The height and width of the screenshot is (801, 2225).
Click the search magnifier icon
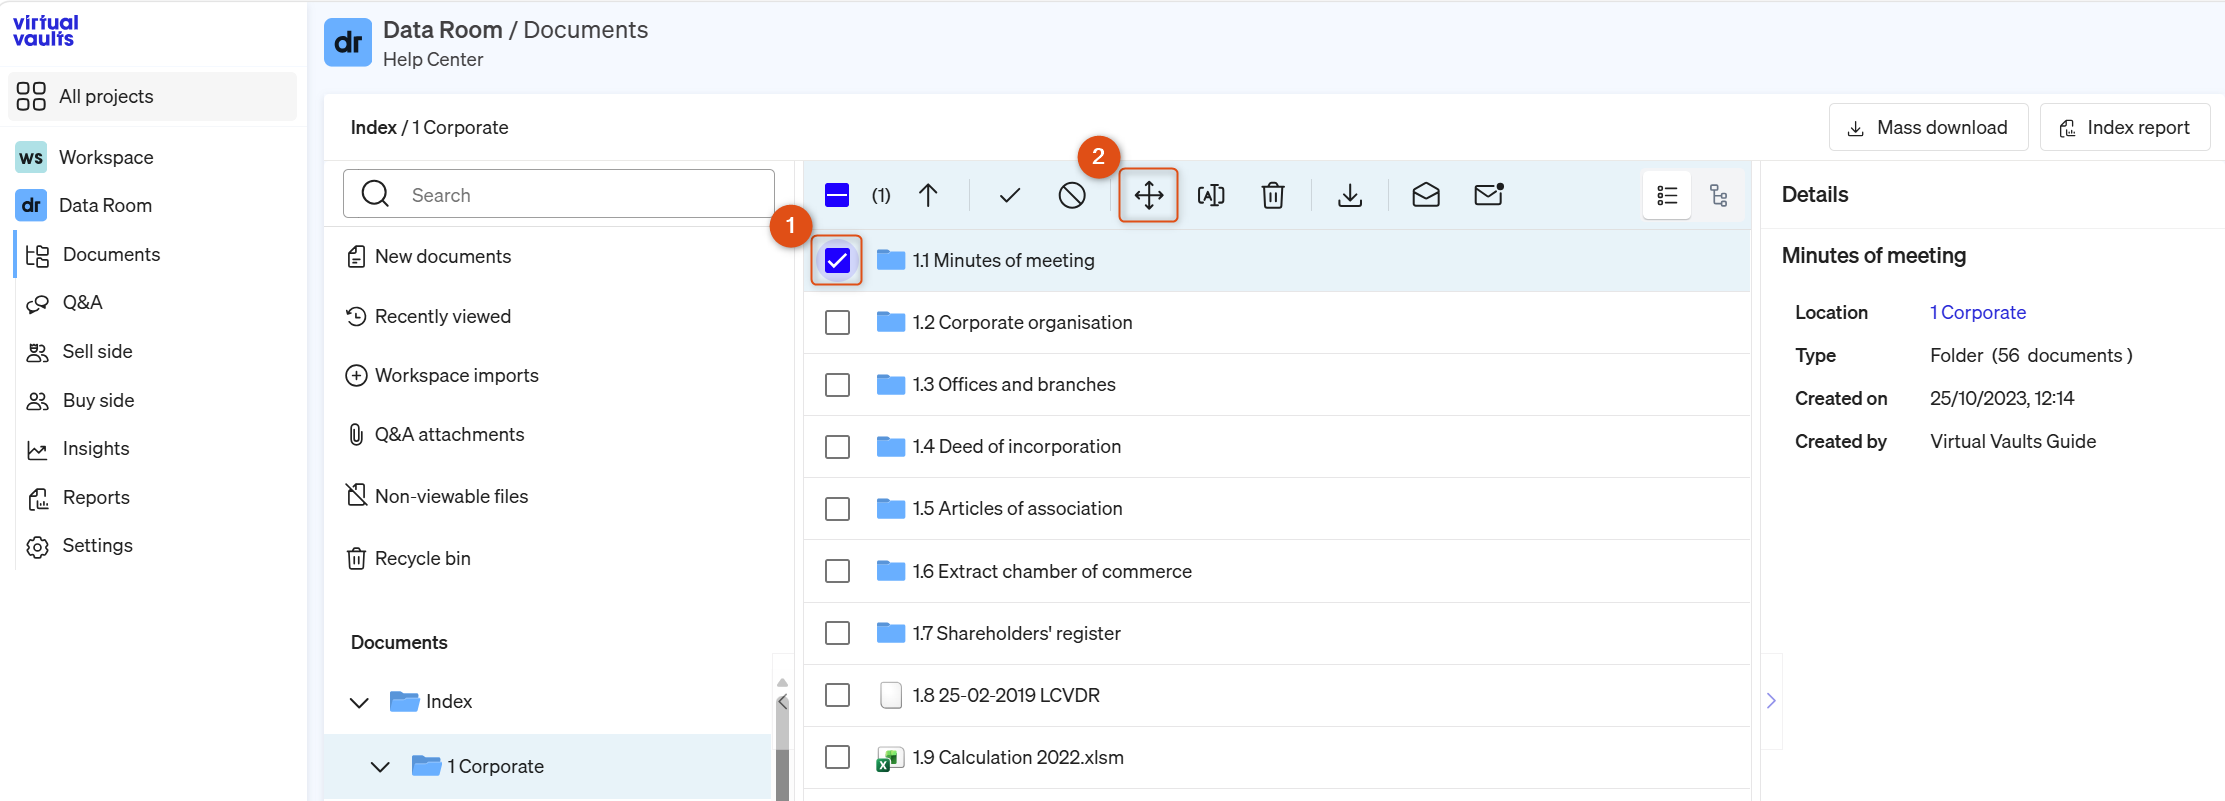click(375, 194)
